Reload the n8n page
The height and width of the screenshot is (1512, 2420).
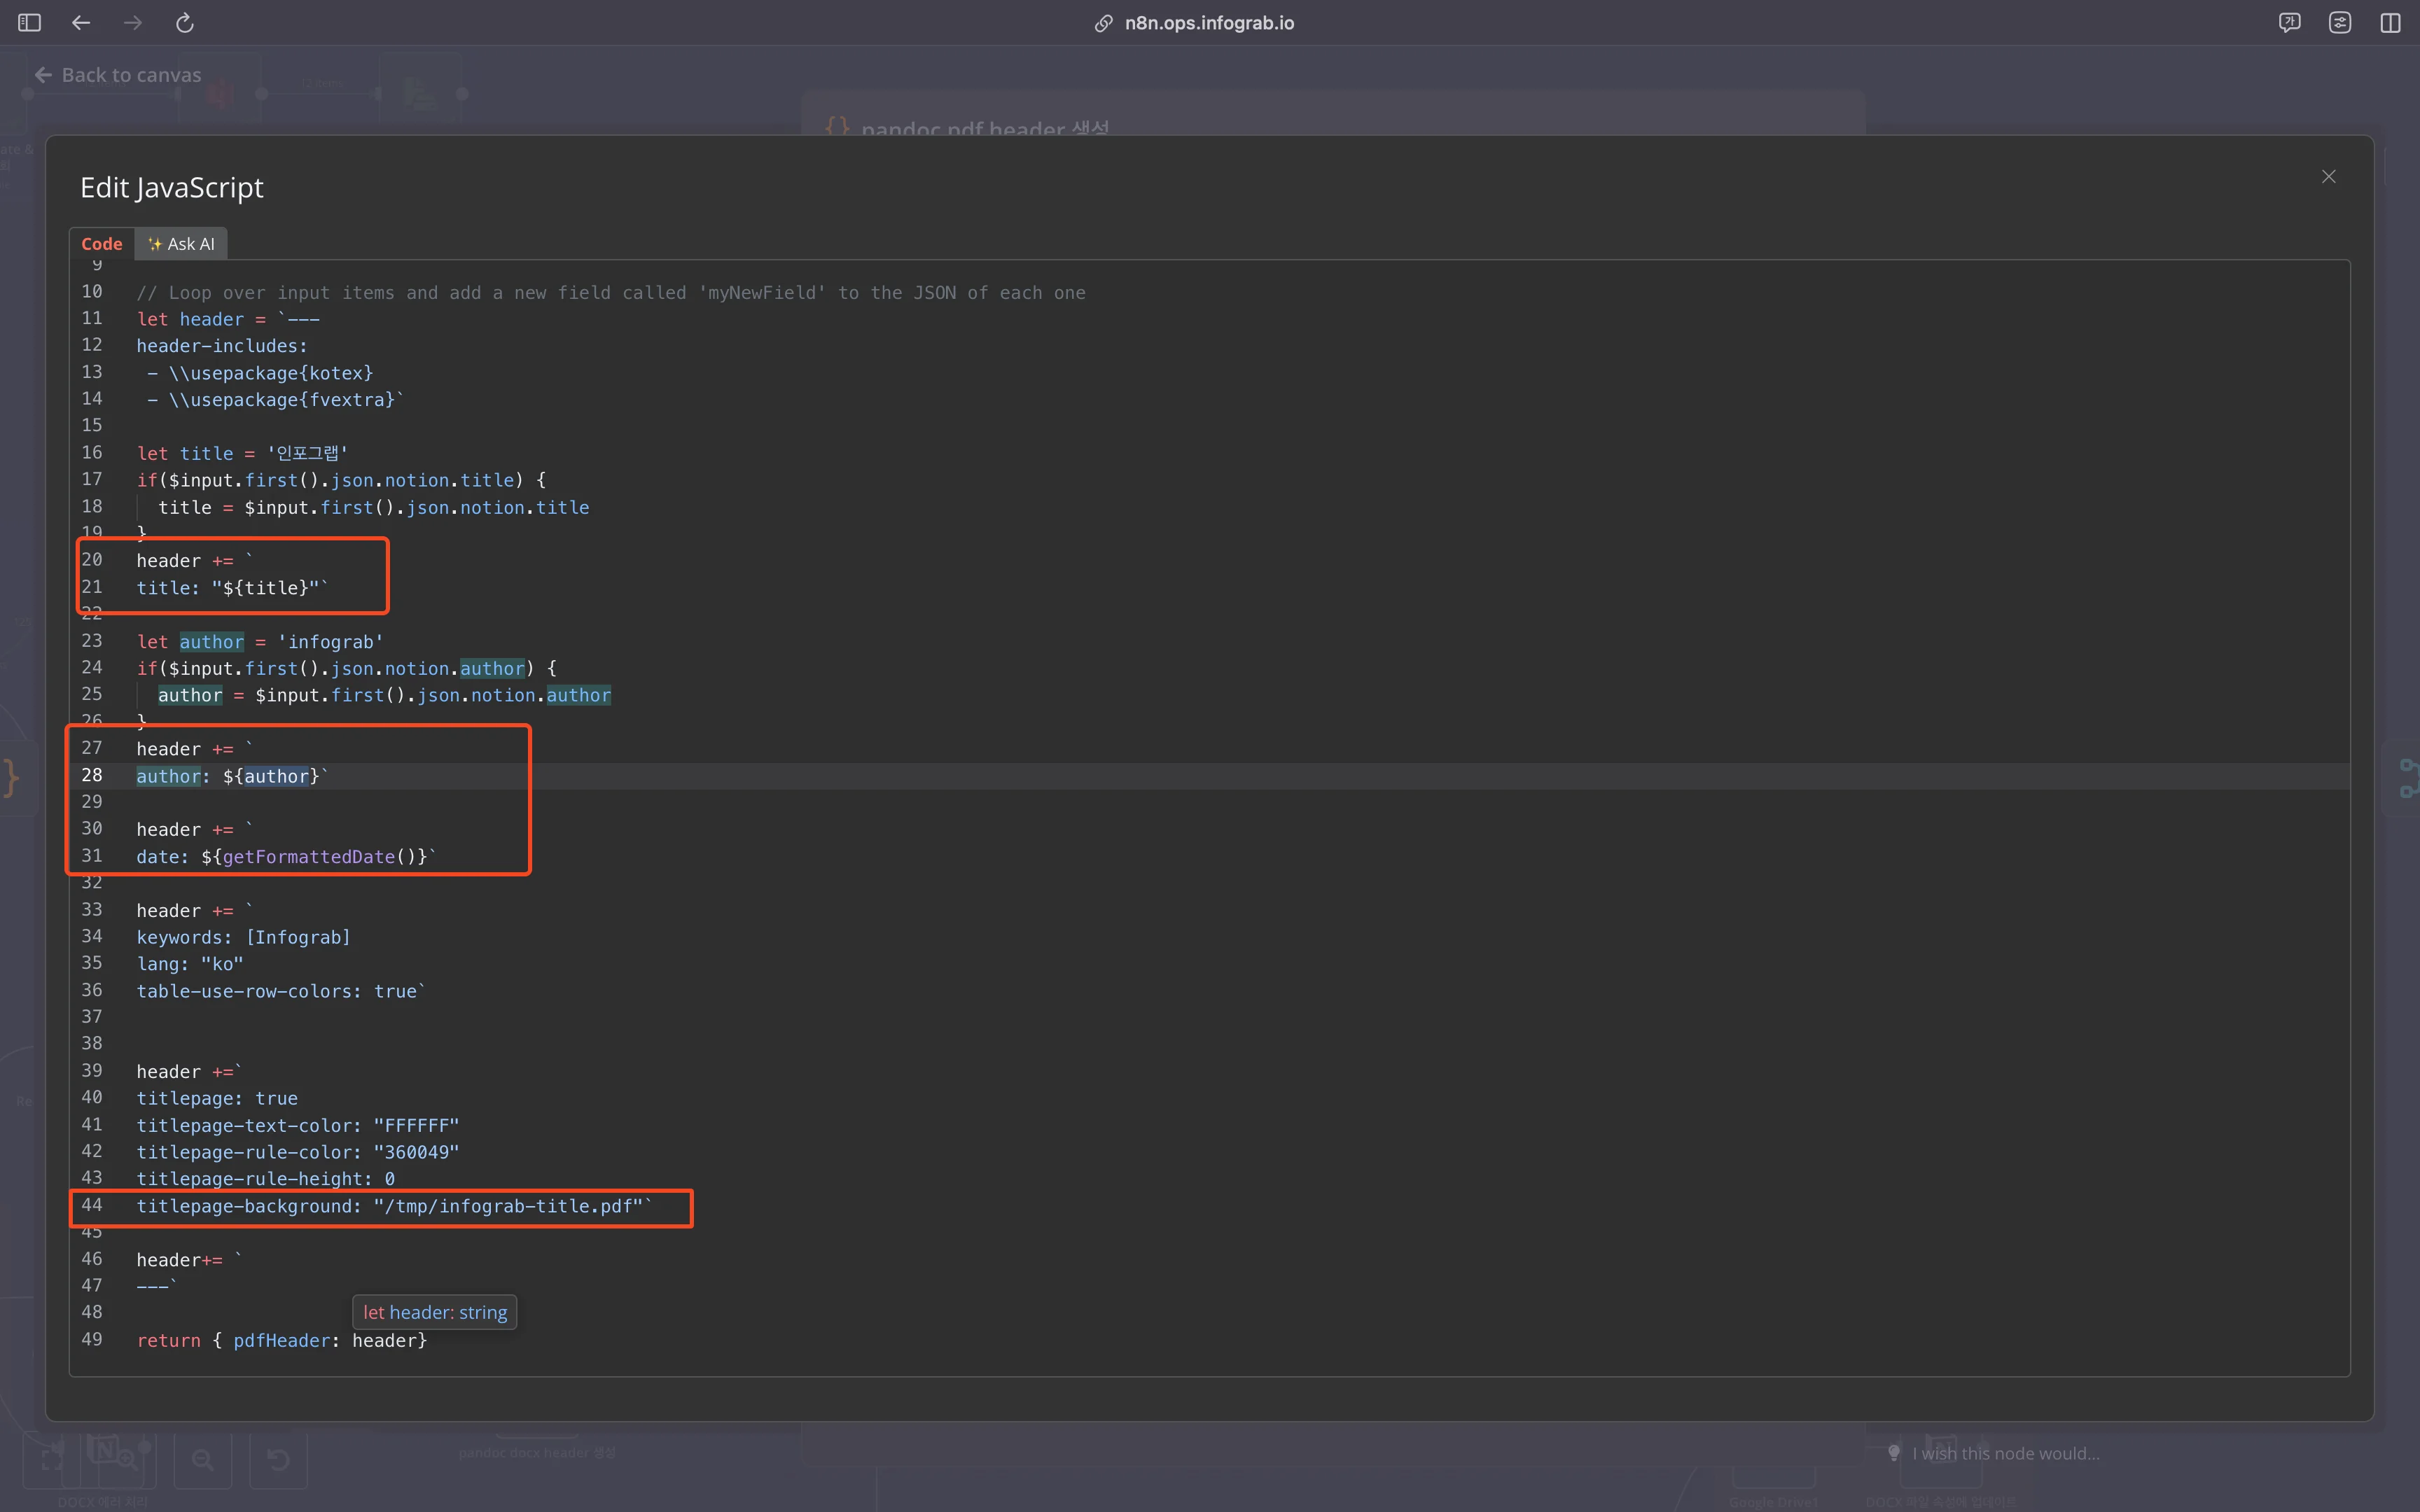point(185,23)
